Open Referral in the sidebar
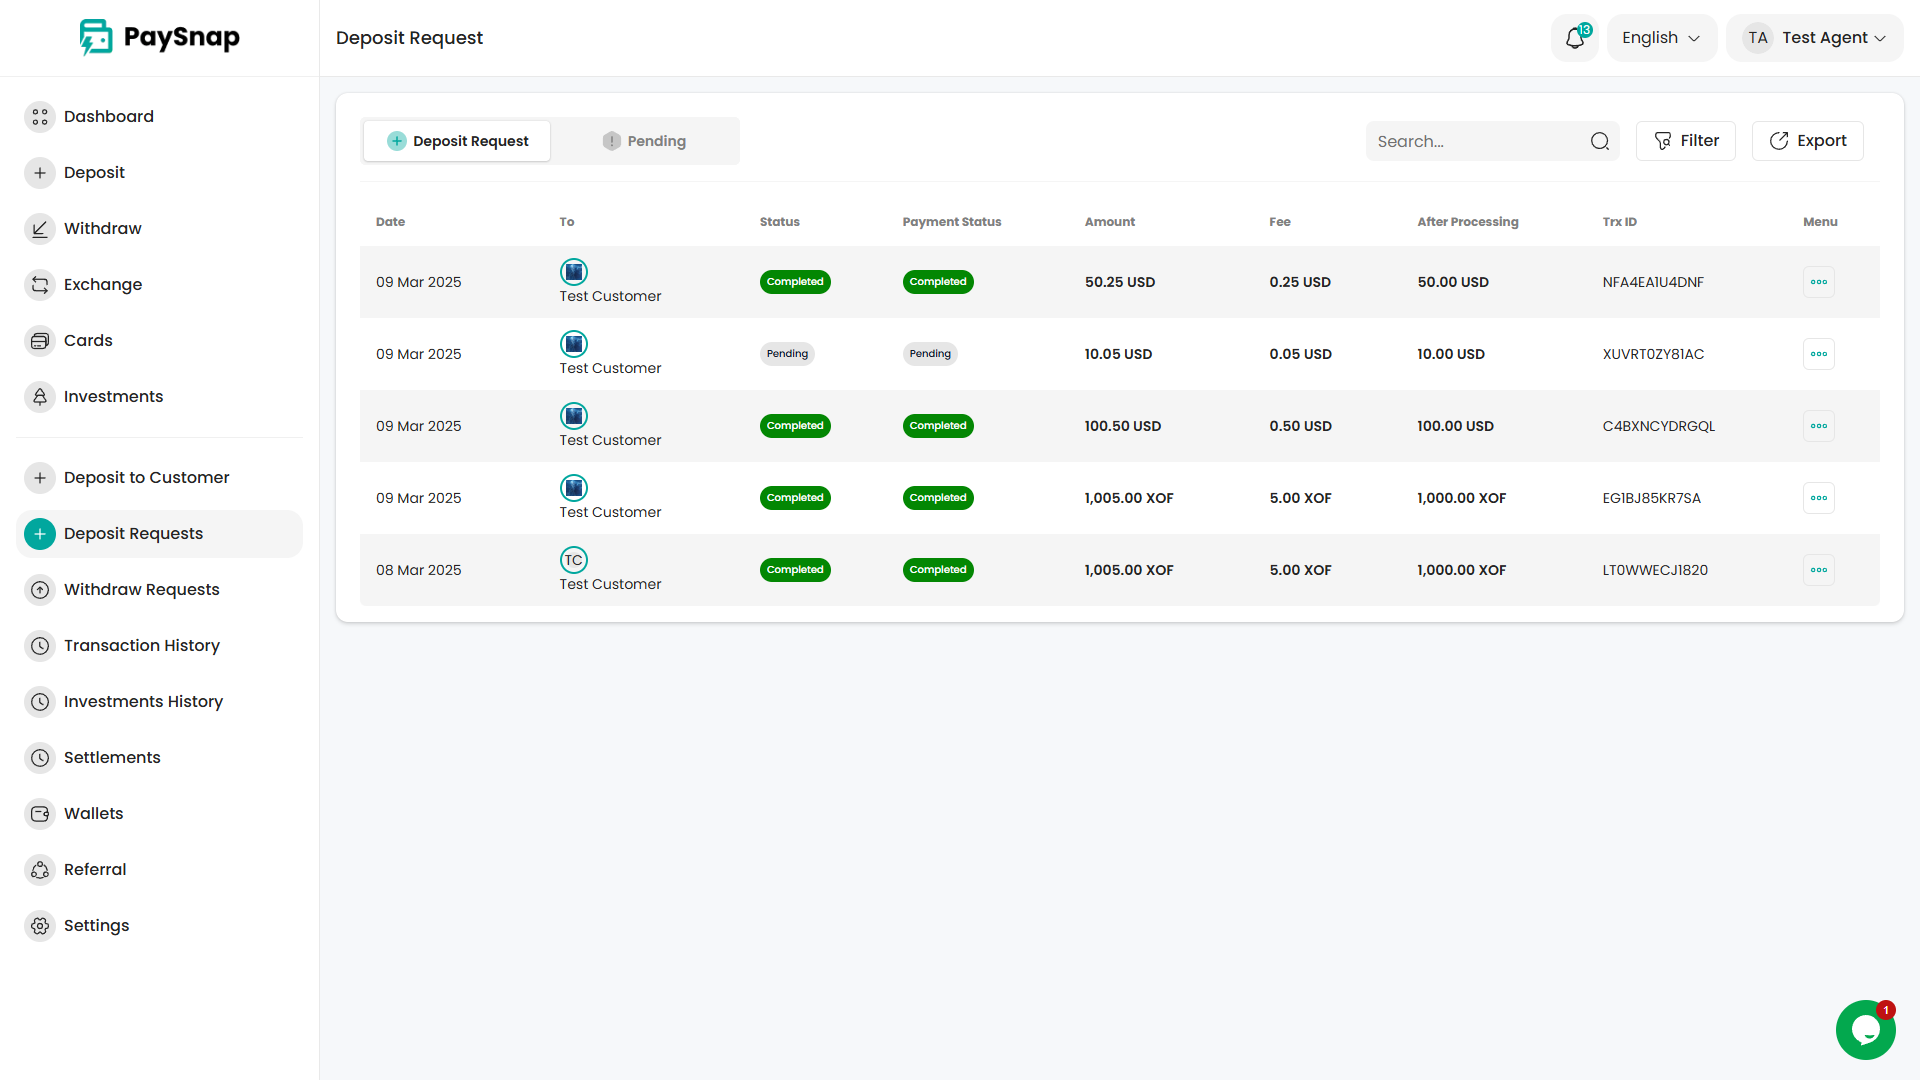Screen dimensions: 1920x1080 pyautogui.click(x=95, y=869)
